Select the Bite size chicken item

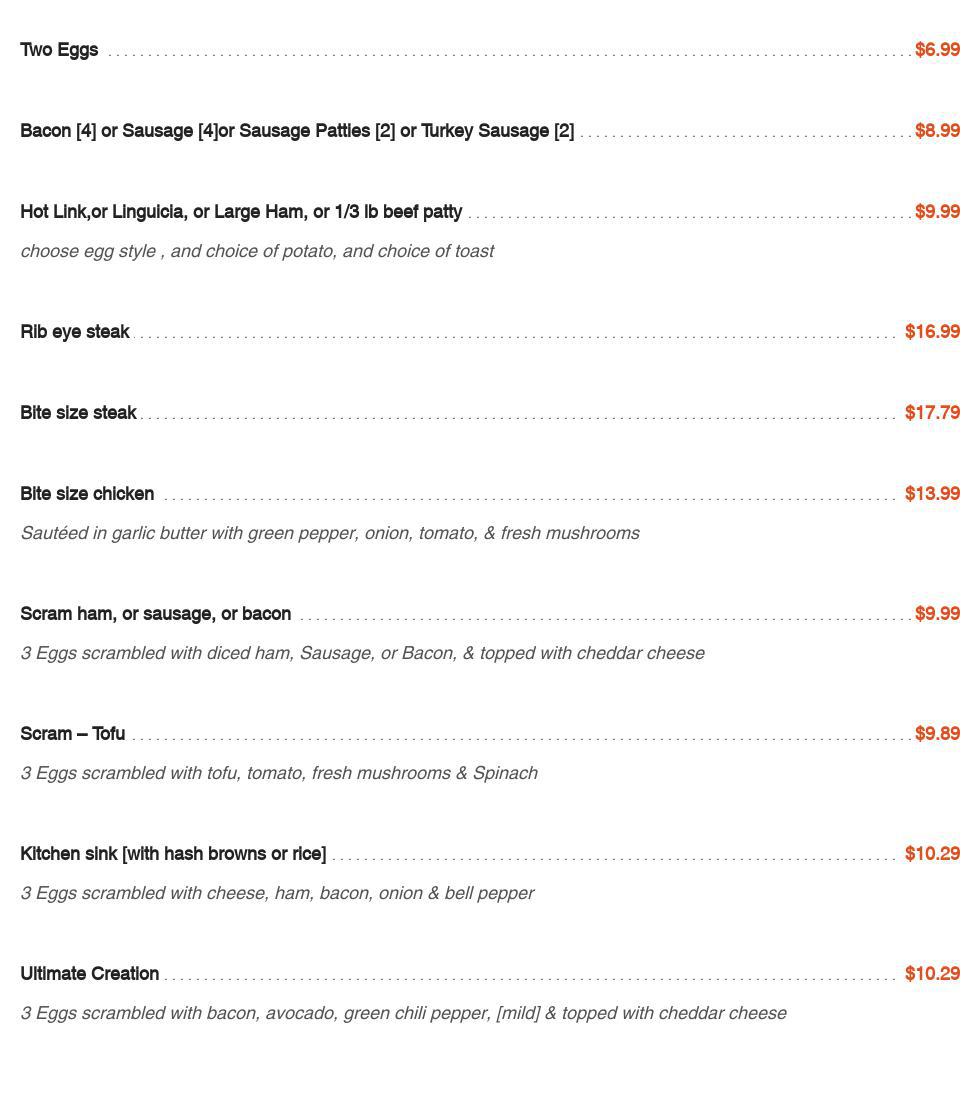point(87,494)
